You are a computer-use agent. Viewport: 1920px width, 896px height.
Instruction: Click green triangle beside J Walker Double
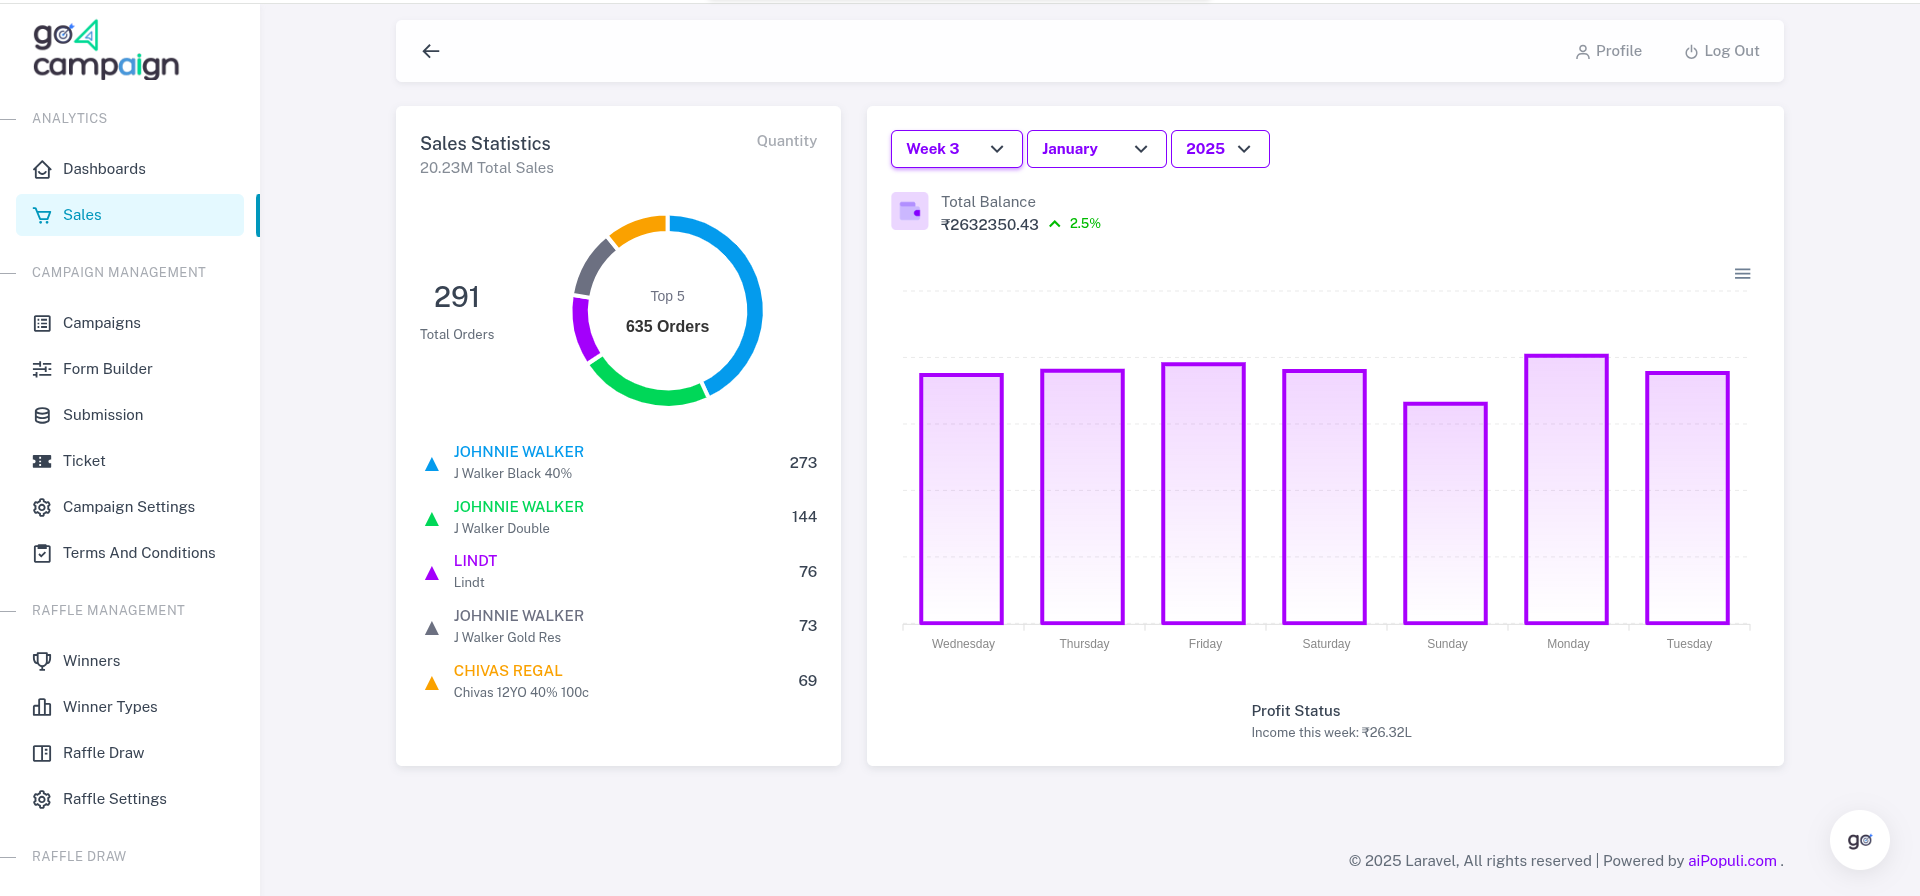tap(432, 519)
